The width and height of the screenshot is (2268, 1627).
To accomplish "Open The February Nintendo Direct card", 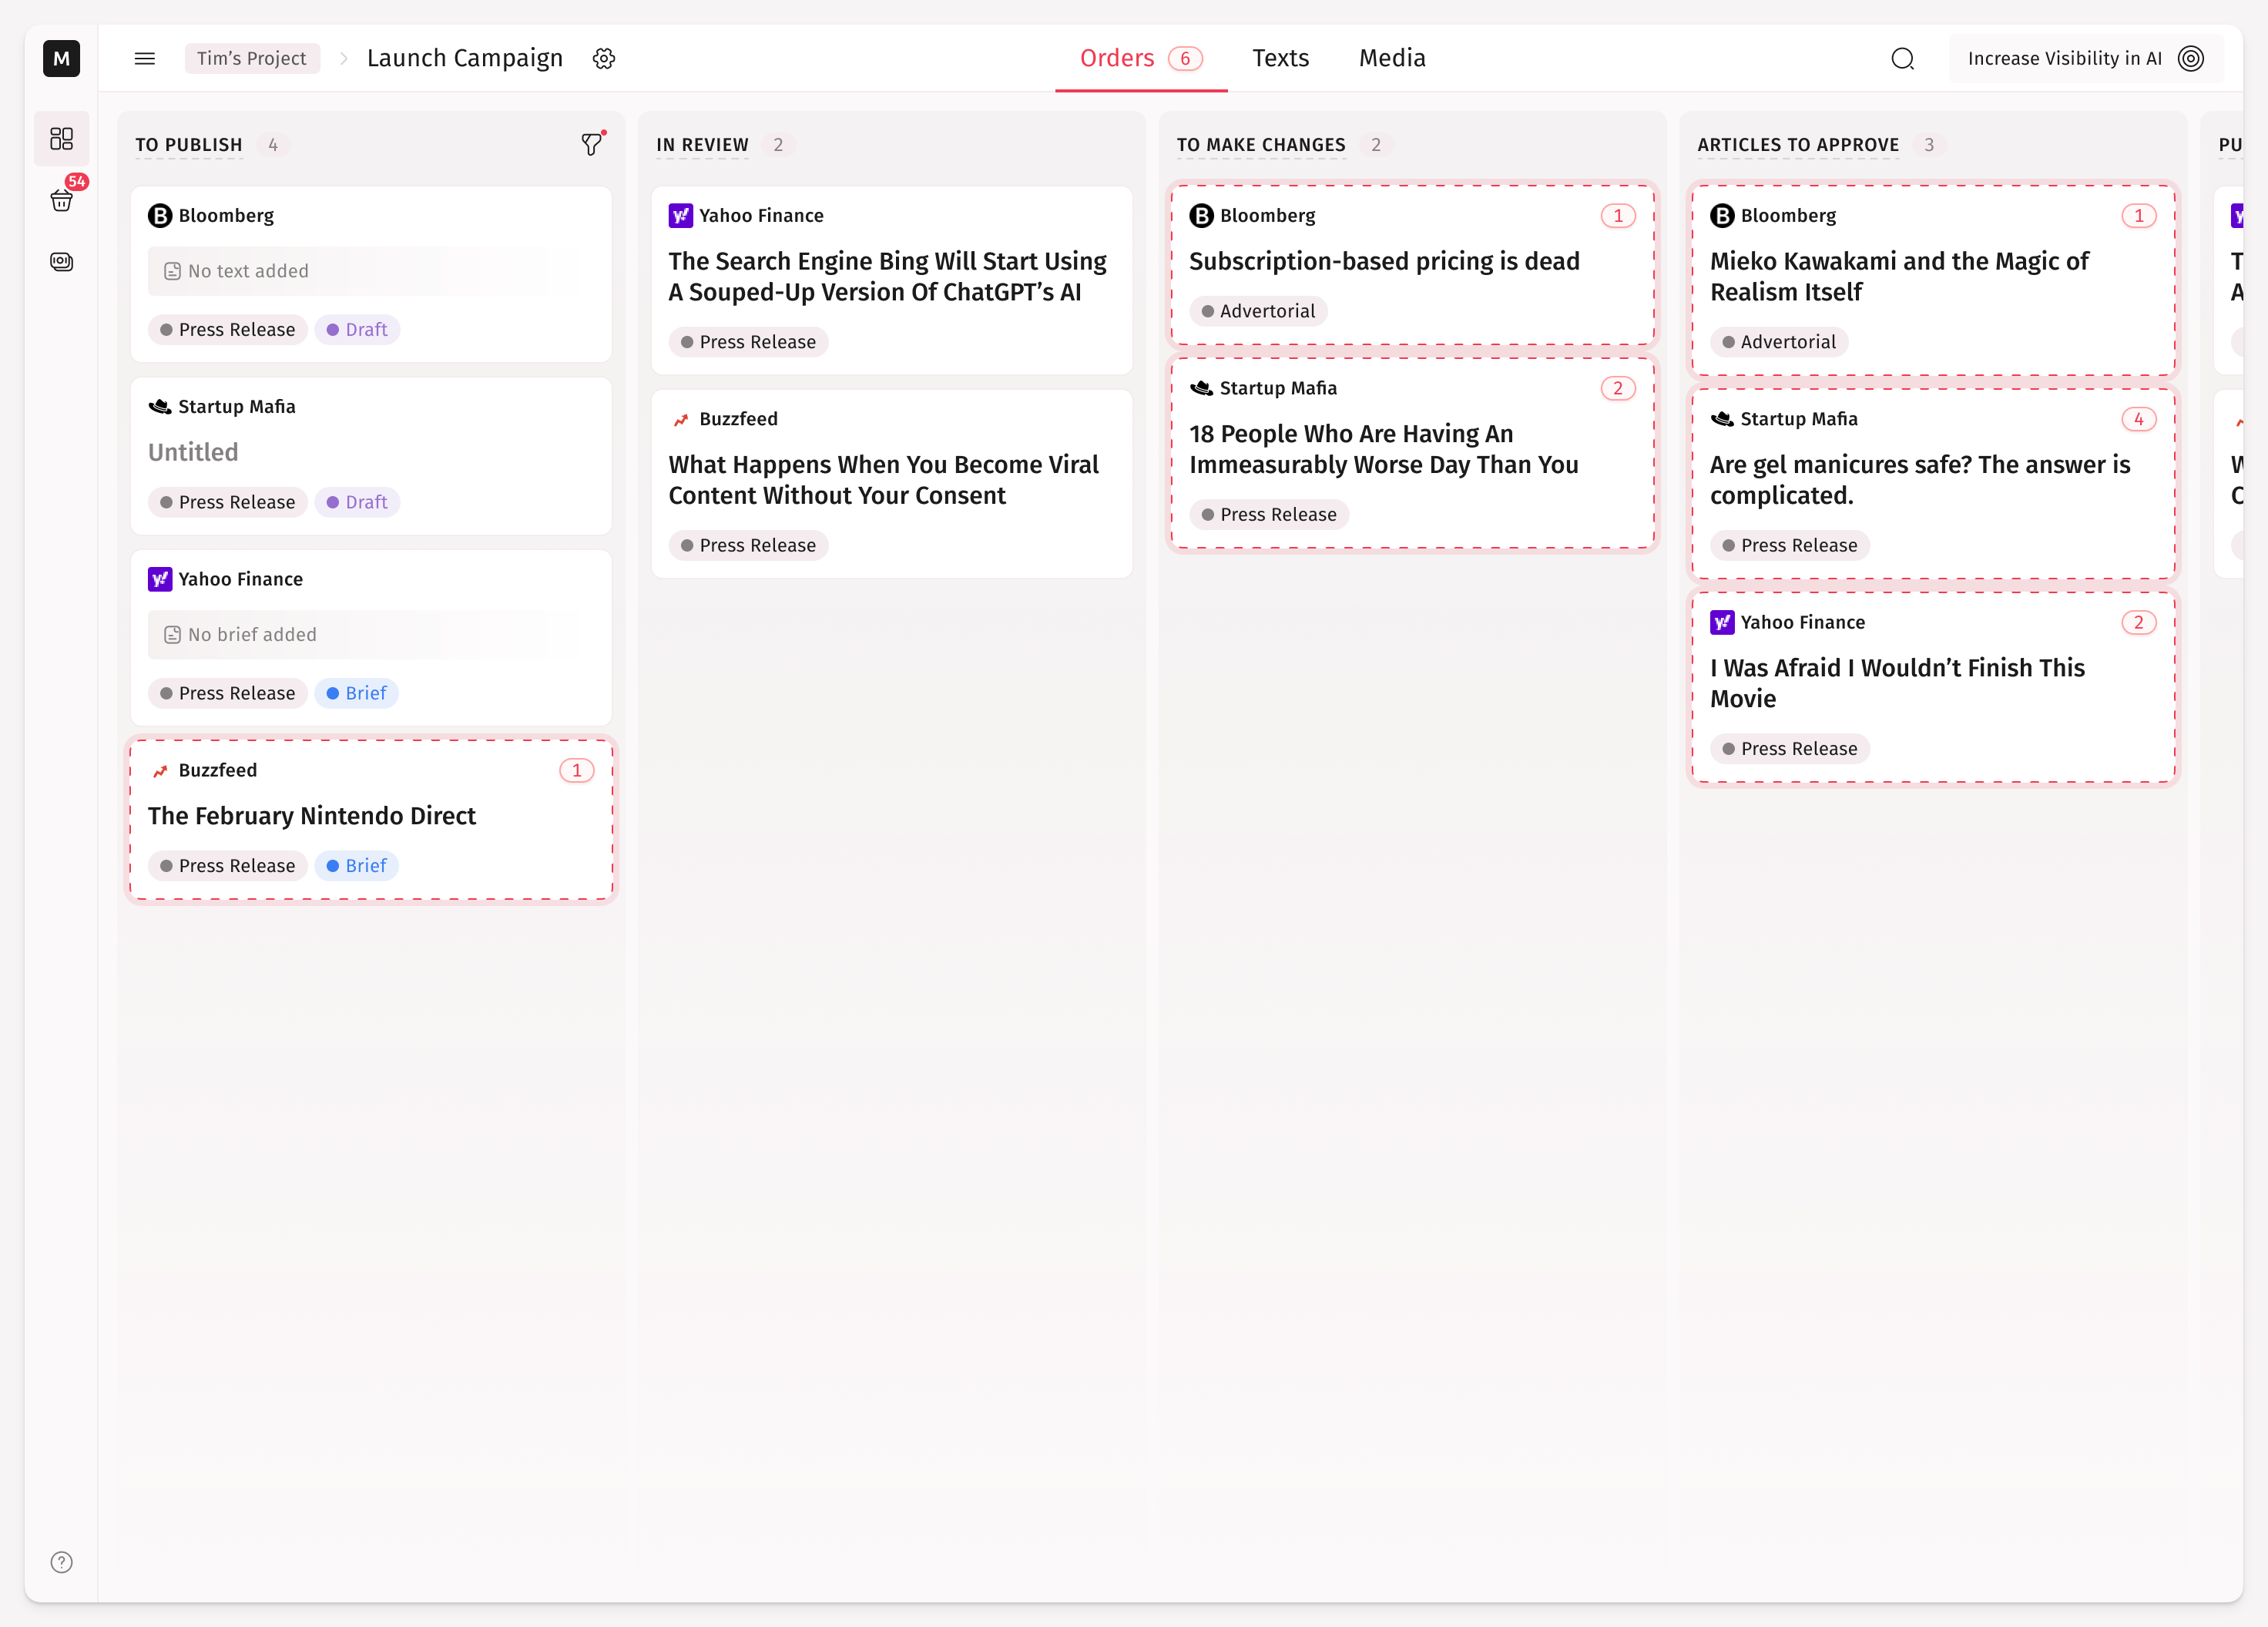I will pyautogui.click(x=312, y=816).
